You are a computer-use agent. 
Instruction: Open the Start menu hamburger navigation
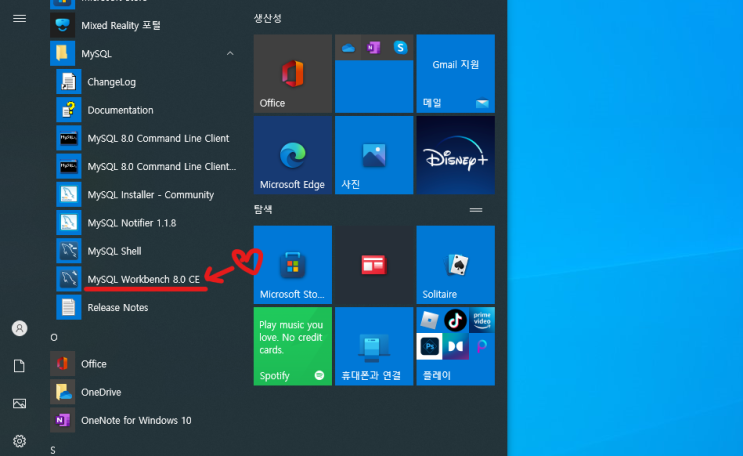click(x=19, y=18)
